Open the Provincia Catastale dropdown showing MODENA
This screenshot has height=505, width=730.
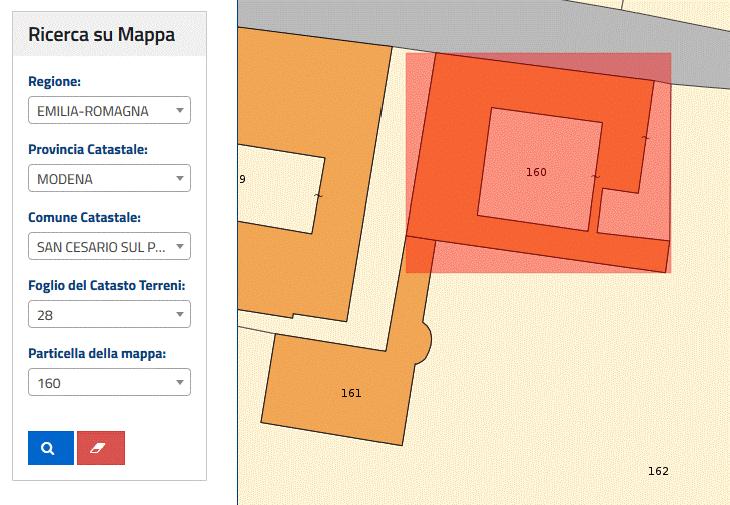pyautogui.click(x=109, y=178)
